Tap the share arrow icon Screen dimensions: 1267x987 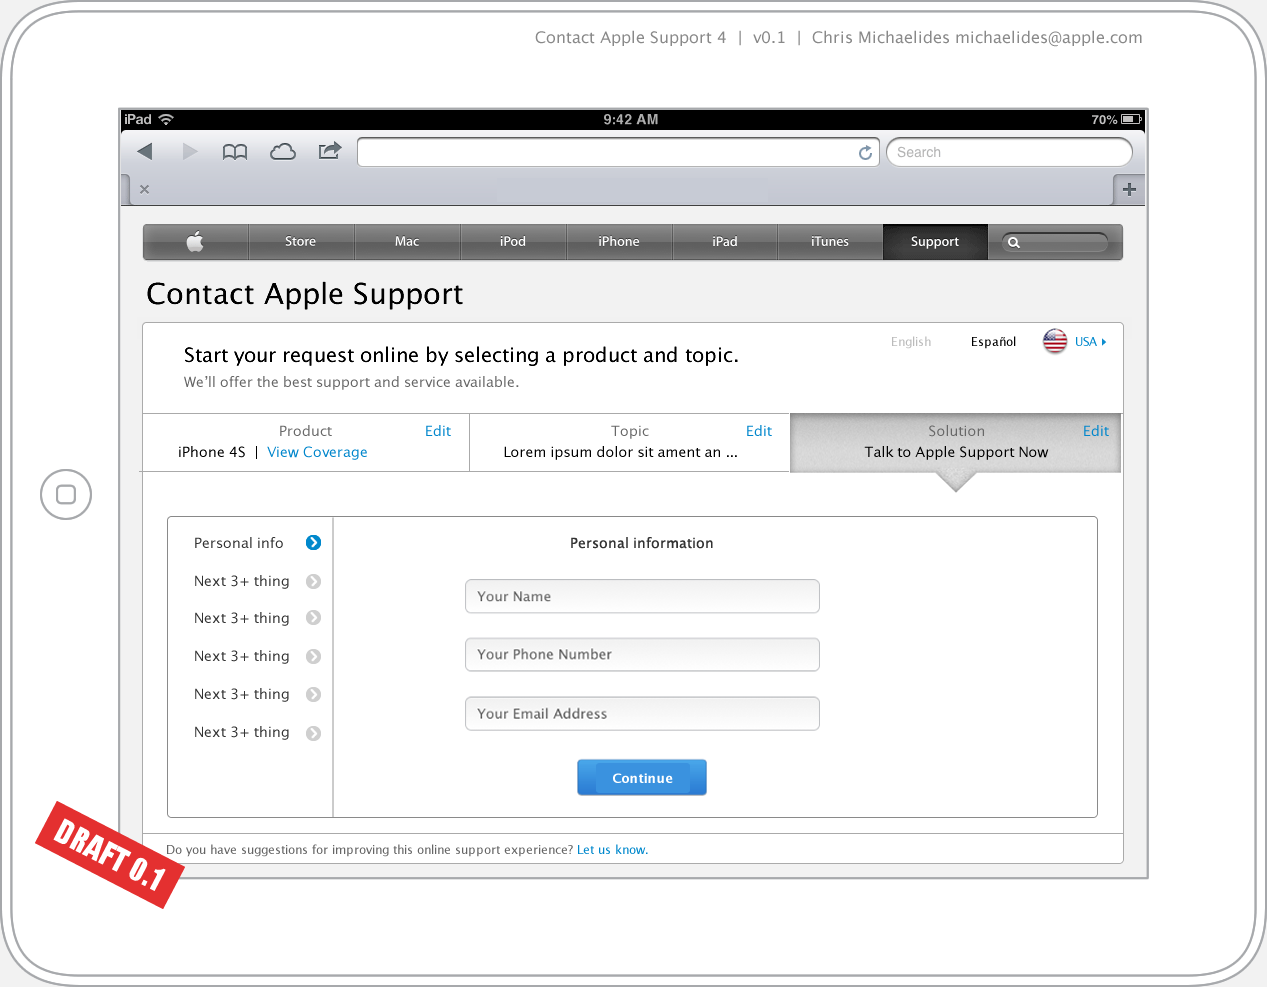(330, 151)
